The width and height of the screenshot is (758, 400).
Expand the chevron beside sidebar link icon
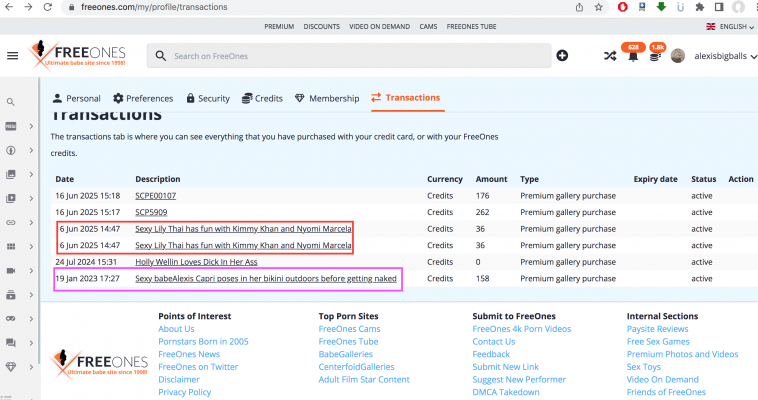31,222
